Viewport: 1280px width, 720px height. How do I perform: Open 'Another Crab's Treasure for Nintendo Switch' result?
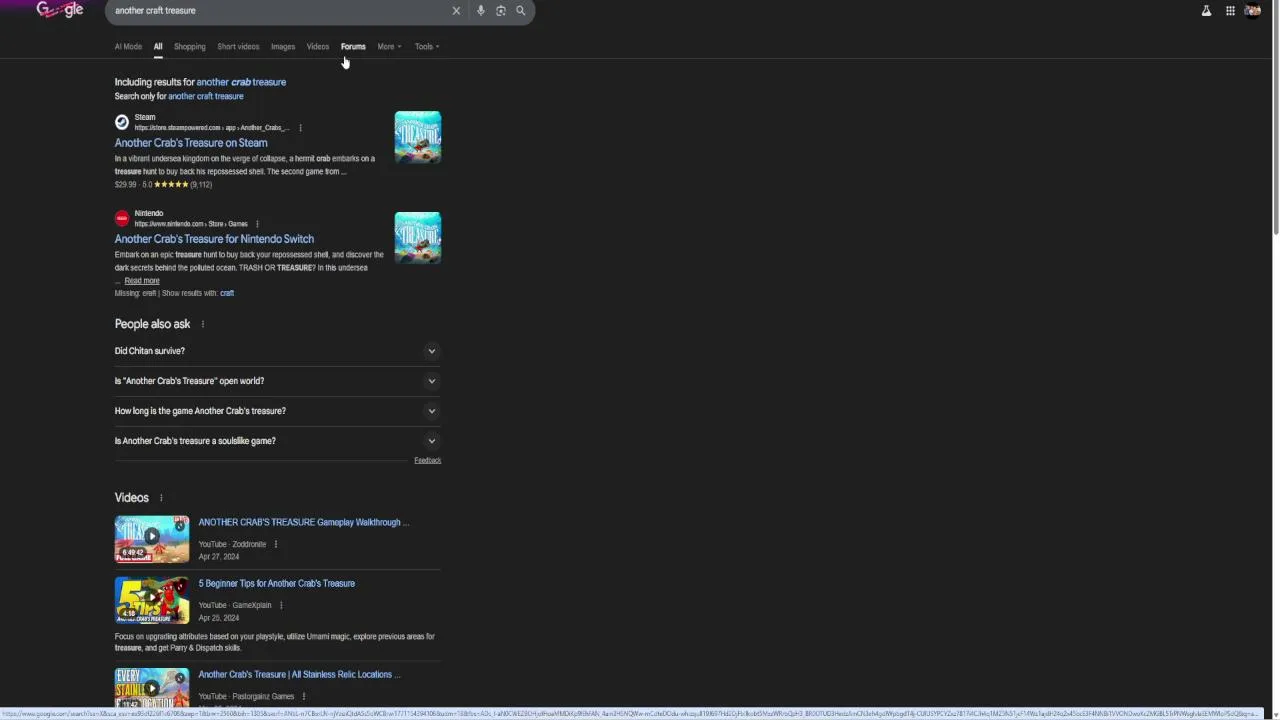coord(214,239)
